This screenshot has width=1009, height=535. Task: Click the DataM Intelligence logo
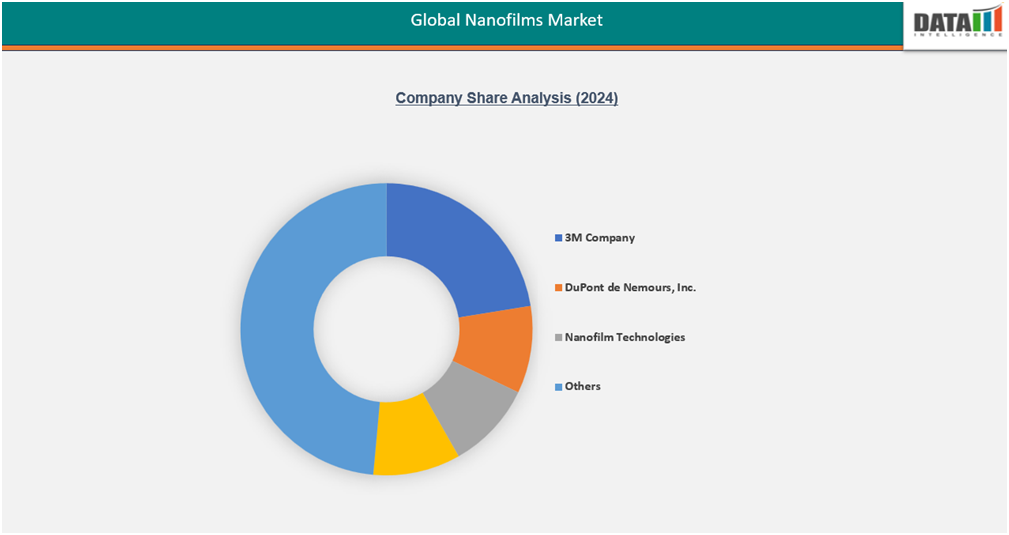[958, 21]
